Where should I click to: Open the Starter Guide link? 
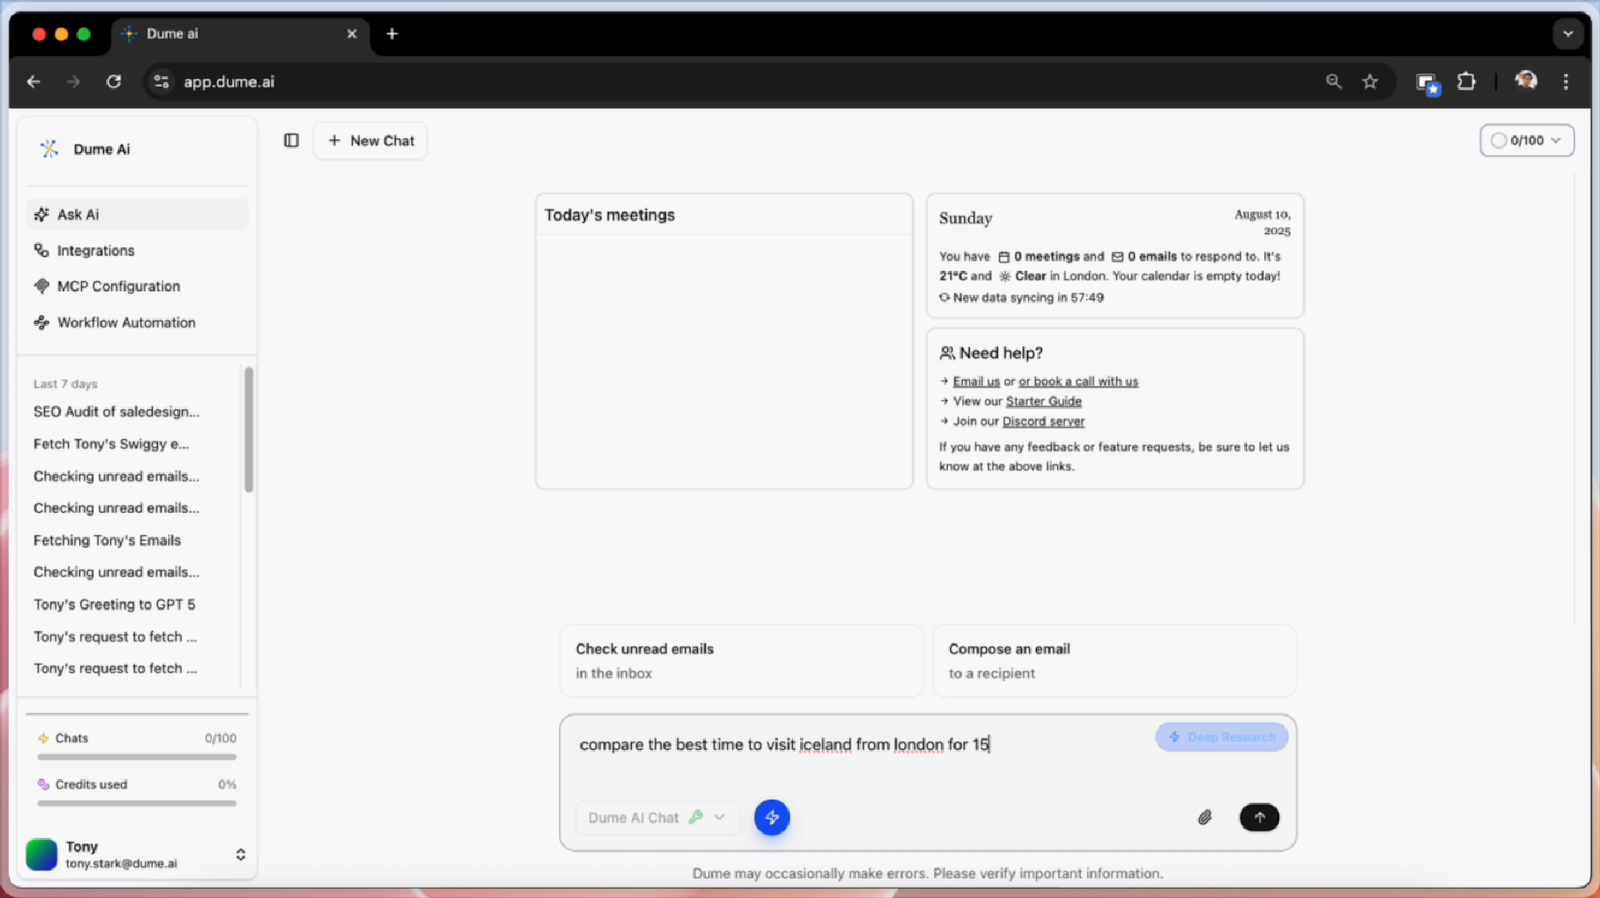[x=1043, y=401]
